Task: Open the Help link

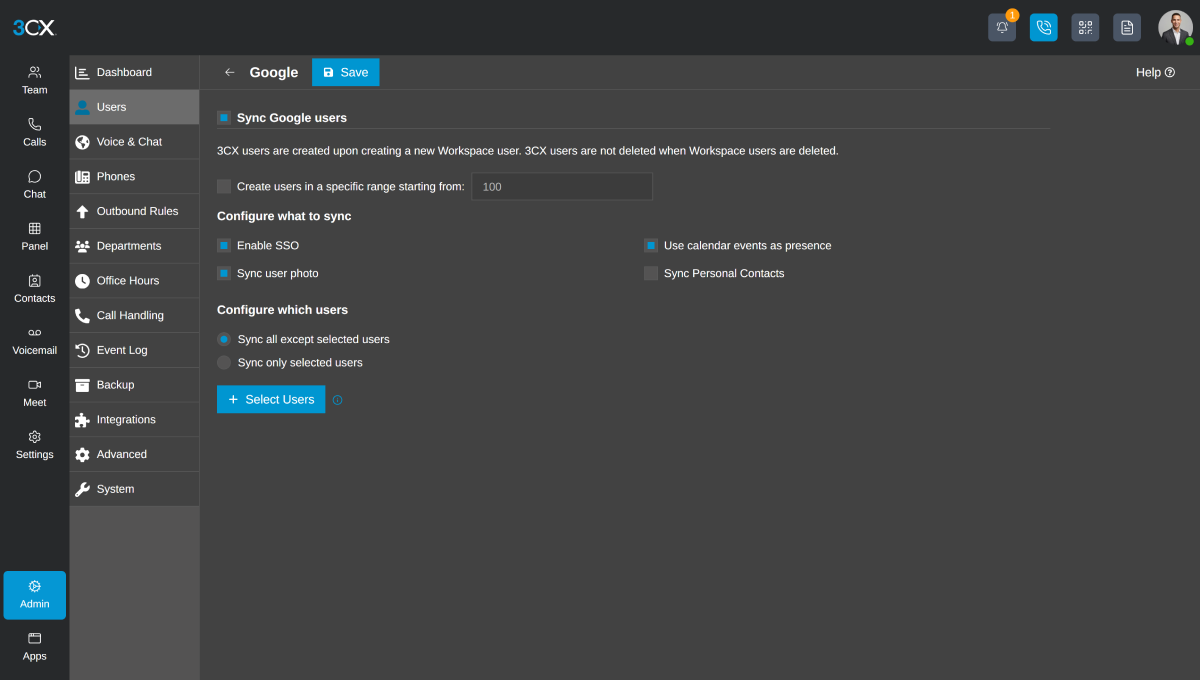Action: pyautogui.click(x=1155, y=72)
